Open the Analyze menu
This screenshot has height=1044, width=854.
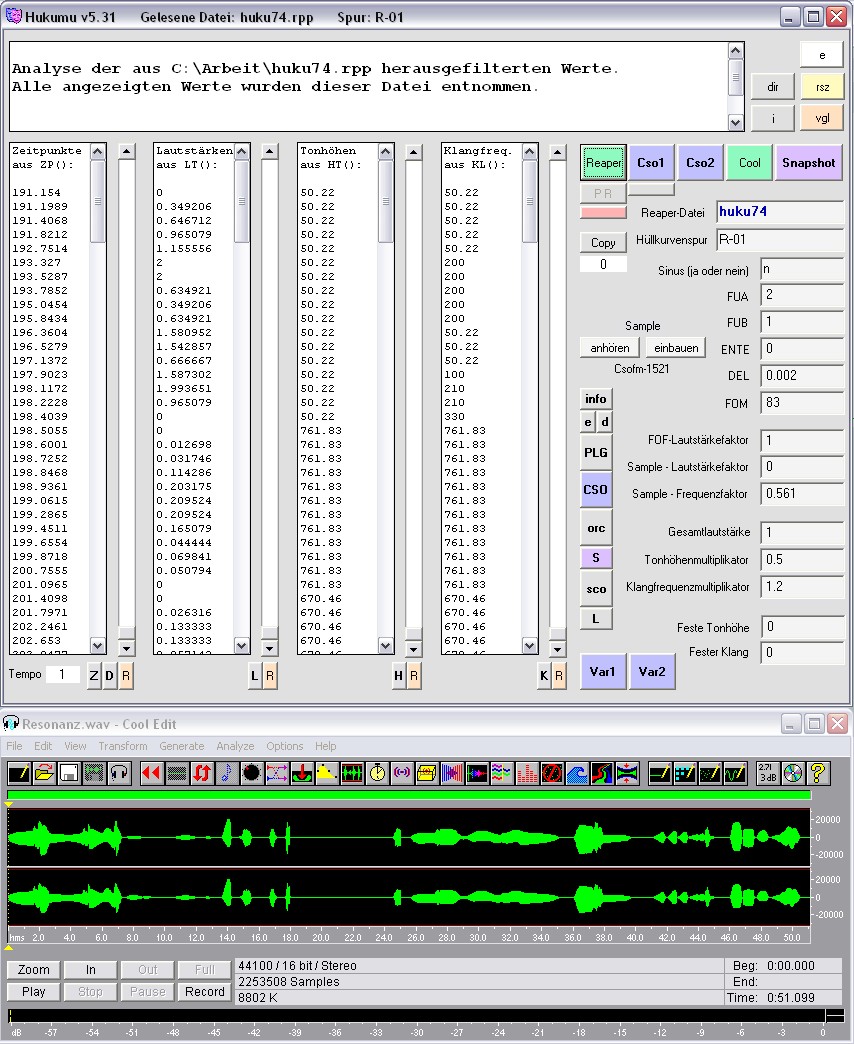235,746
